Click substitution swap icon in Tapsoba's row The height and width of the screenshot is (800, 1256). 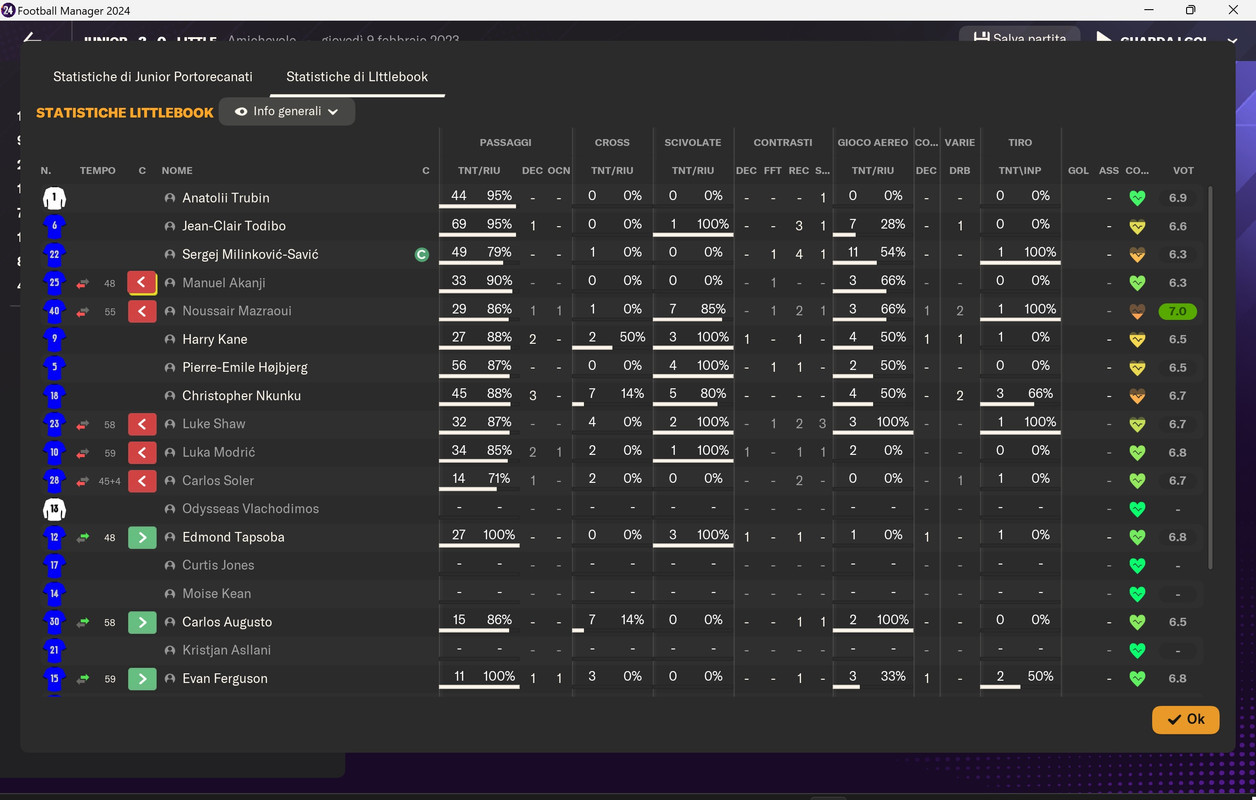click(x=83, y=537)
